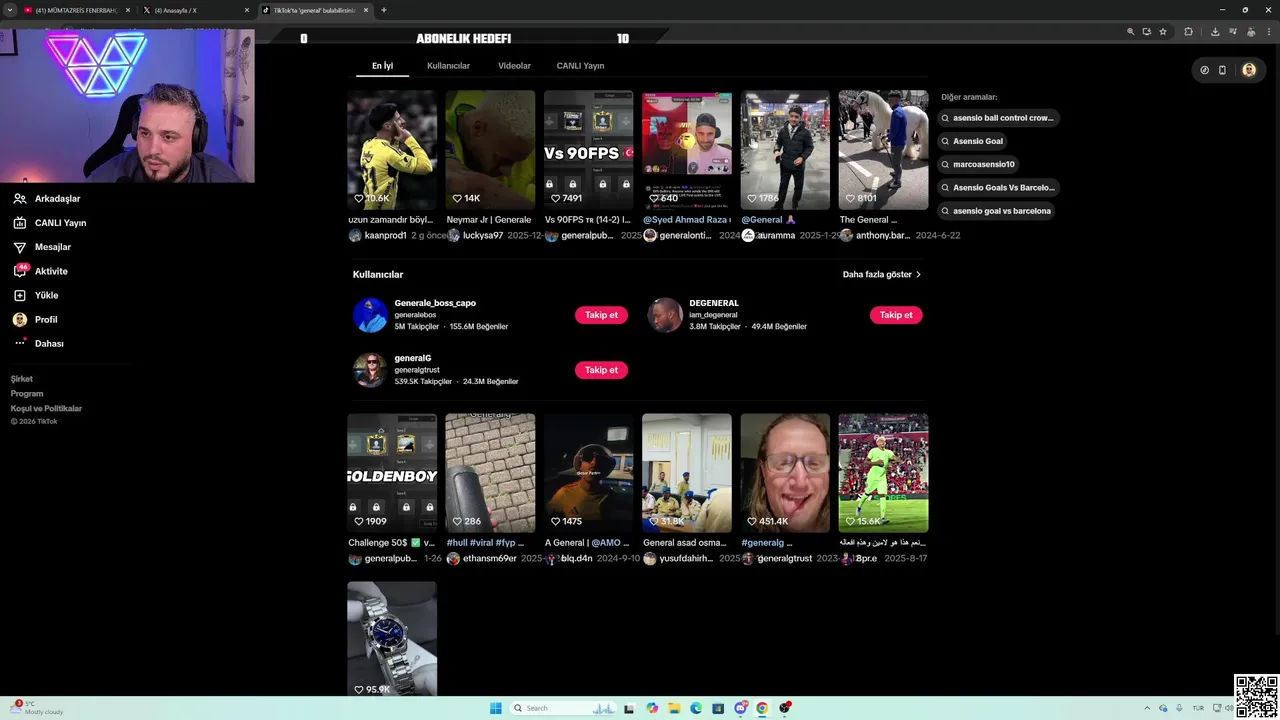Open the Chrome tab search dropdown
1280x720 pixels.
point(12,10)
